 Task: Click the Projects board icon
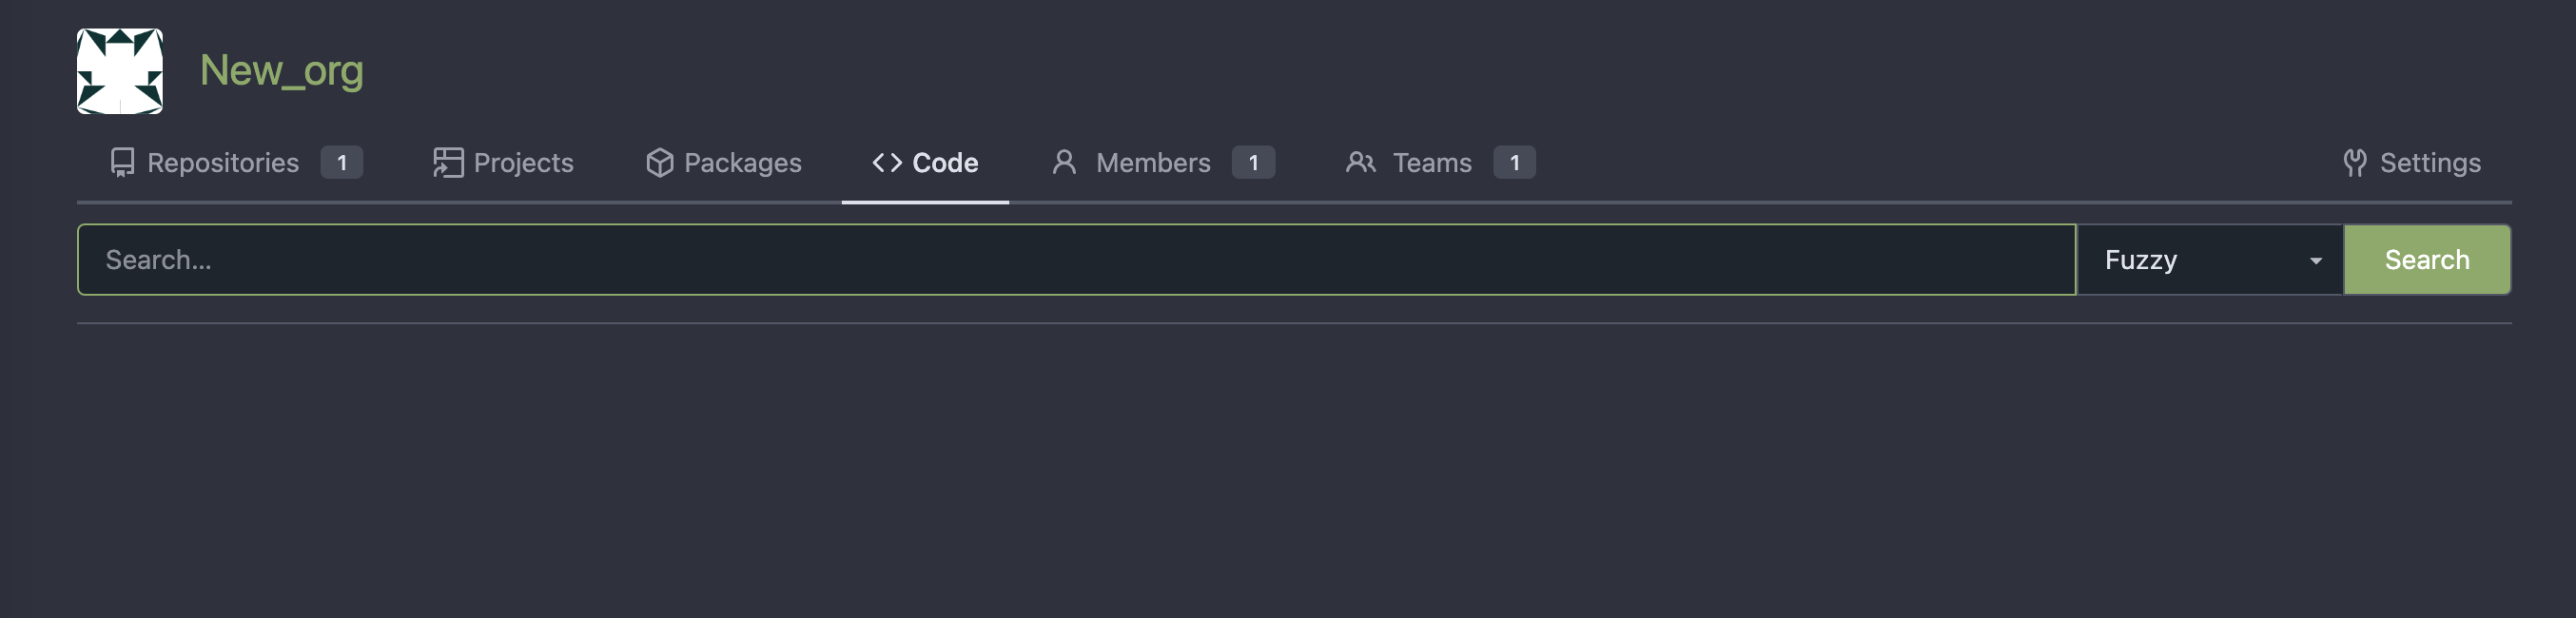pos(448,163)
